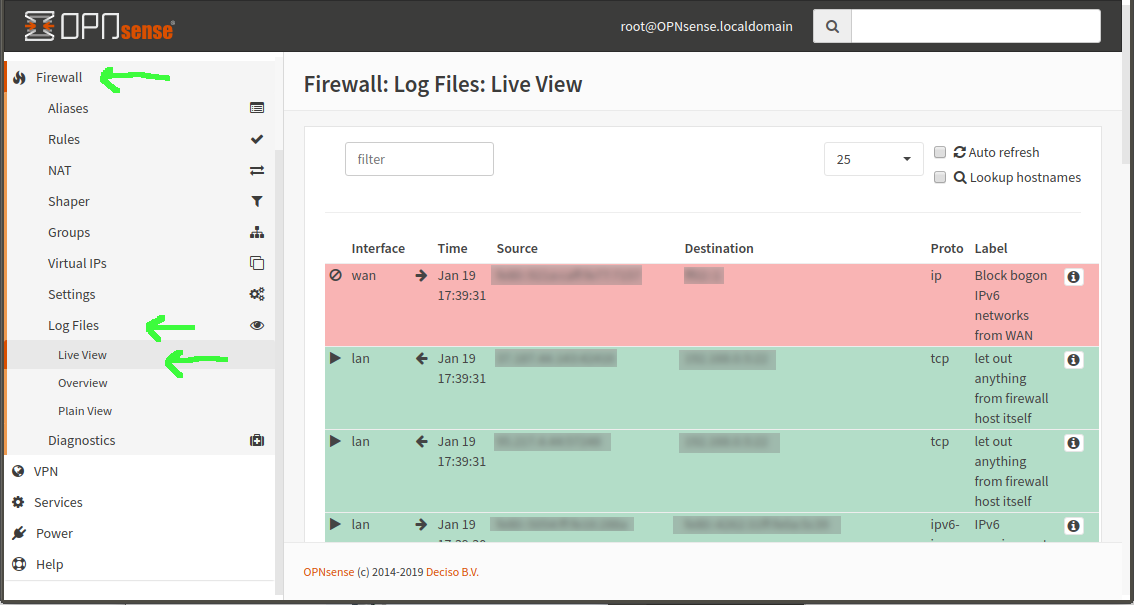Open the Aliases menu entry

pos(68,108)
